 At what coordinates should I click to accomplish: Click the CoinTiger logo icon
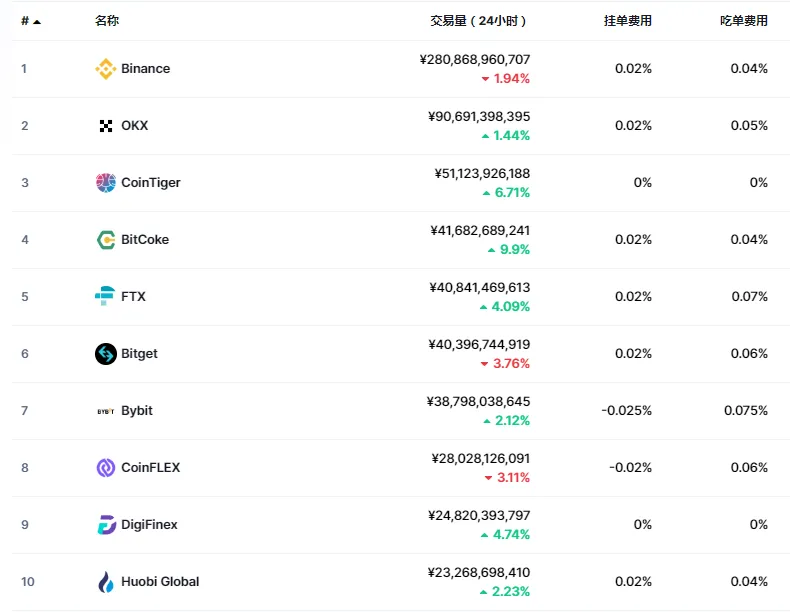pyautogui.click(x=106, y=183)
